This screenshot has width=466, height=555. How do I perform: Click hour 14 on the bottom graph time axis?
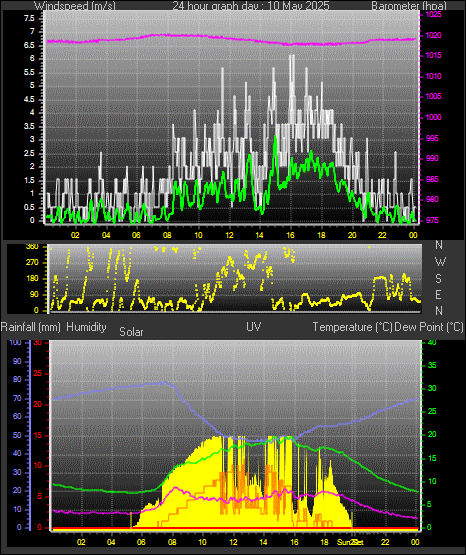(263, 542)
